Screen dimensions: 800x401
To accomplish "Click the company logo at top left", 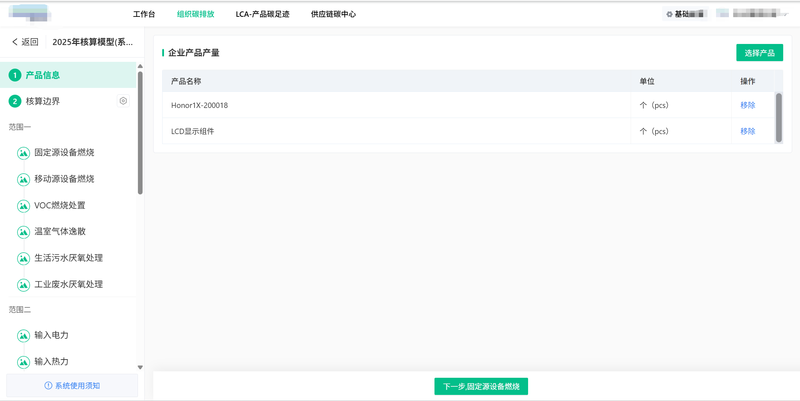I will pyautogui.click(x=30, y=13).
